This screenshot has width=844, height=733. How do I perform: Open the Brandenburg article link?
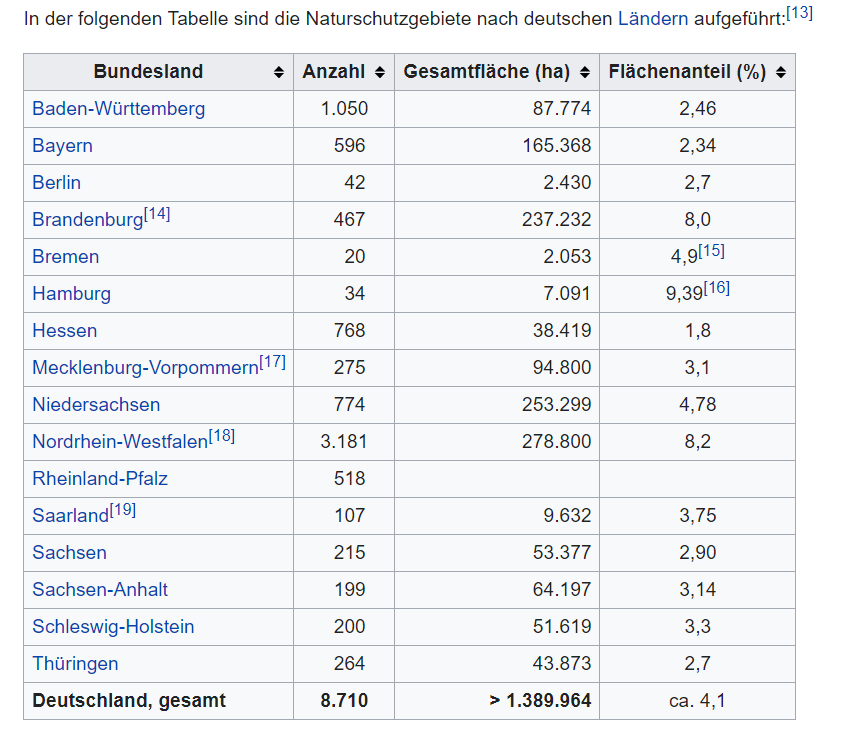point(87,220)
